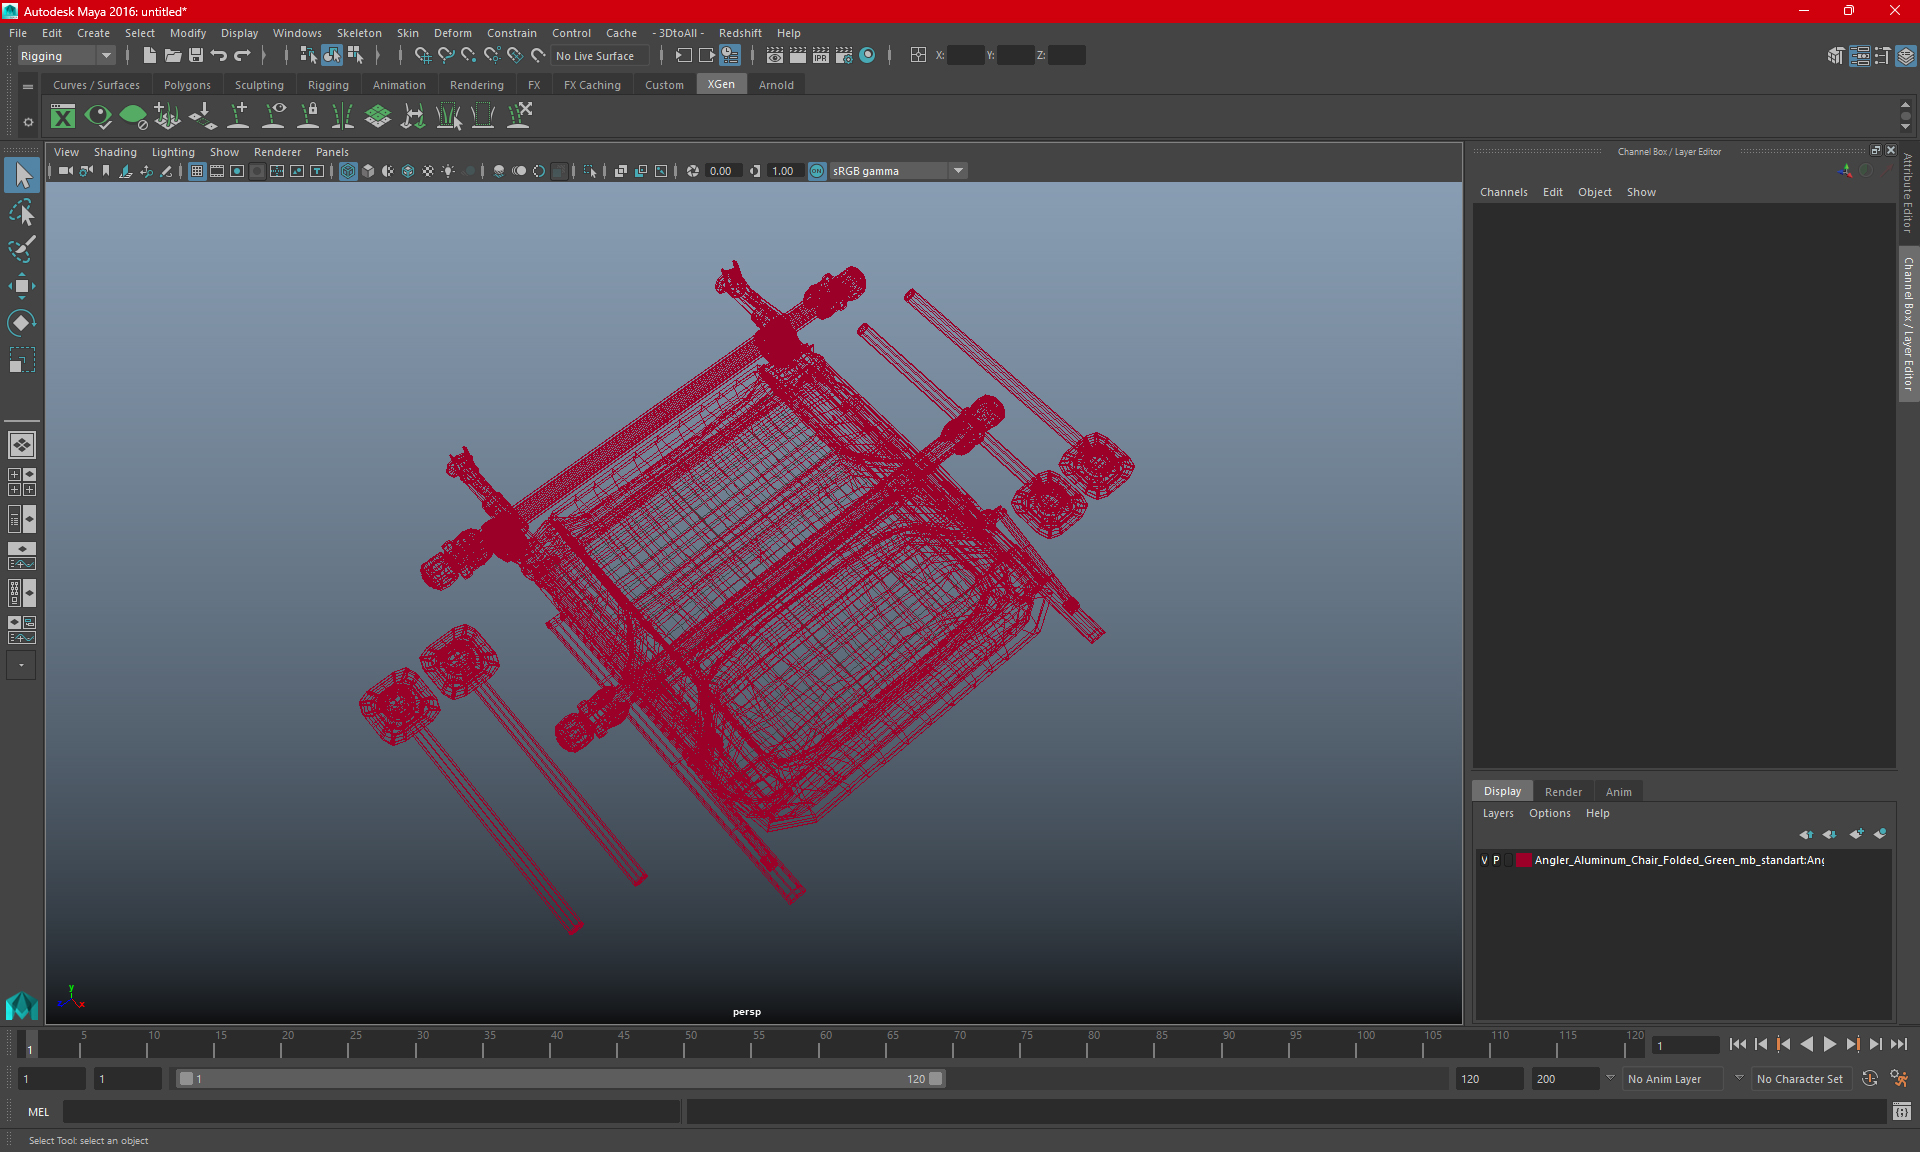Toggle the layer's P playback box
The width and height of the screenshot is (1920, 1152).
point(1497,860)
